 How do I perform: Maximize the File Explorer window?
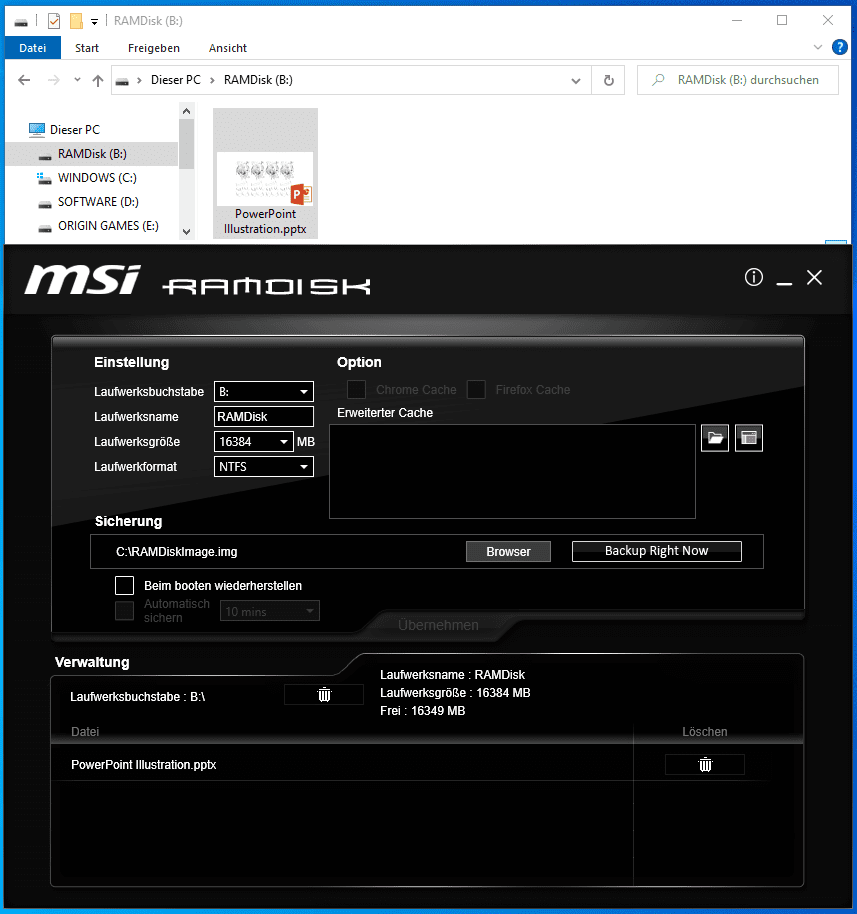tap(782, 20)
